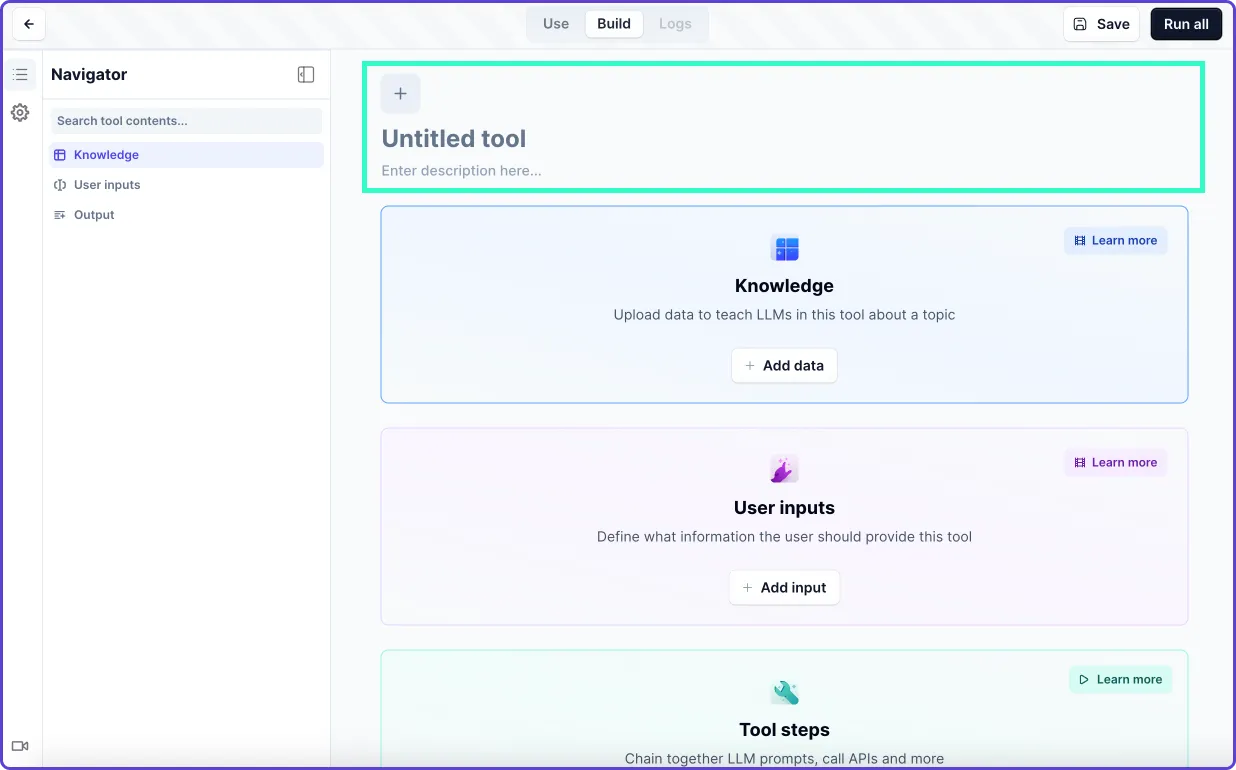Open the navigator list icon in sidebar
1236x770 pixels.
(20, 75)
